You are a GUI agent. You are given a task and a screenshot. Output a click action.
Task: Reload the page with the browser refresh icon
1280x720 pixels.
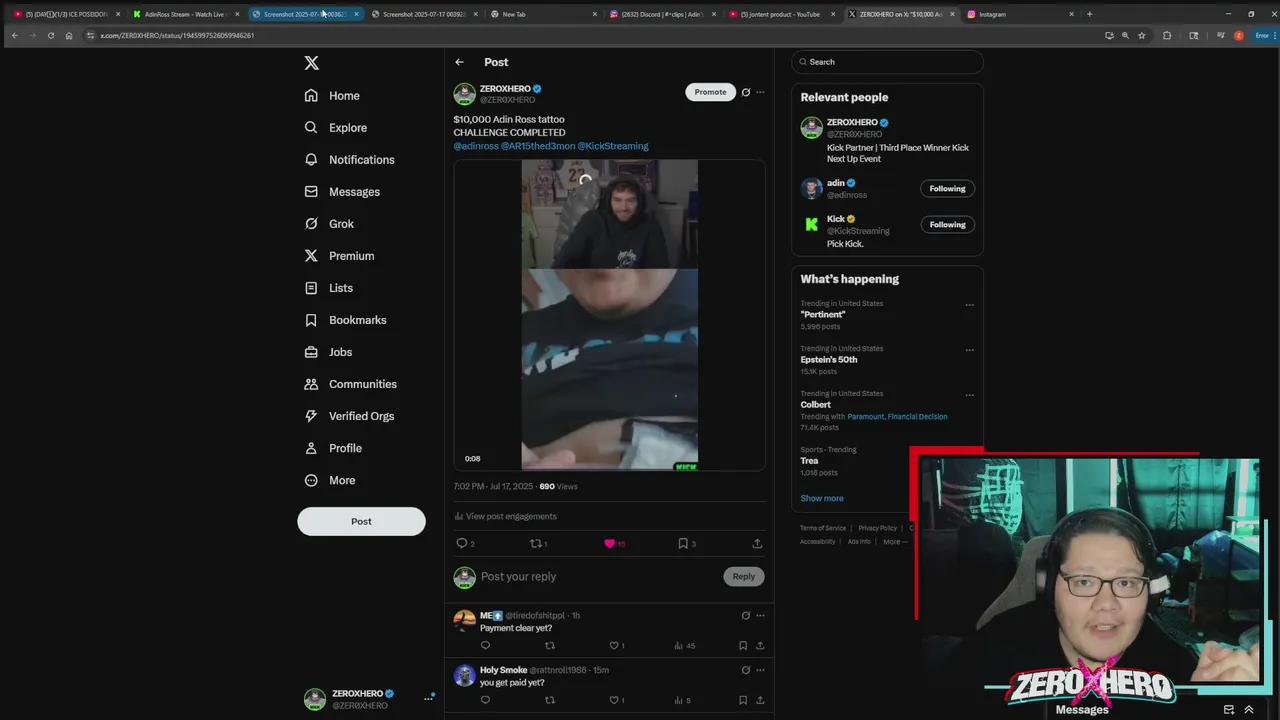(51, 35)
